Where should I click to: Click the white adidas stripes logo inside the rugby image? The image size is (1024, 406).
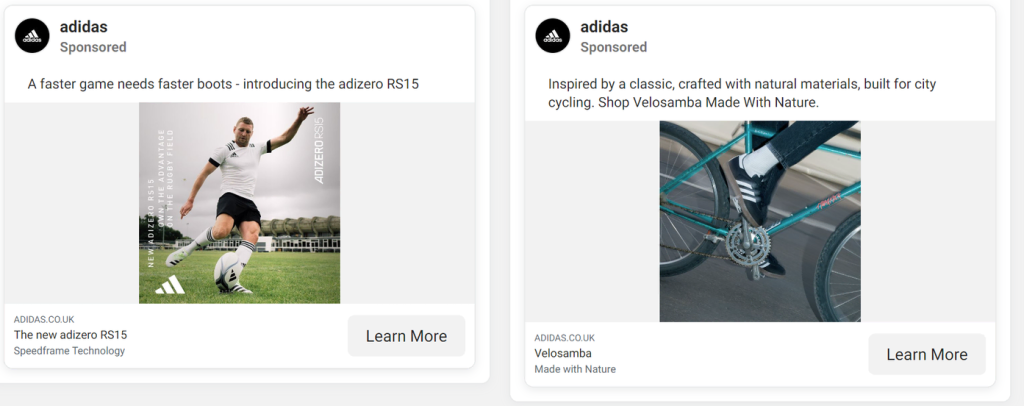point(170,285)
